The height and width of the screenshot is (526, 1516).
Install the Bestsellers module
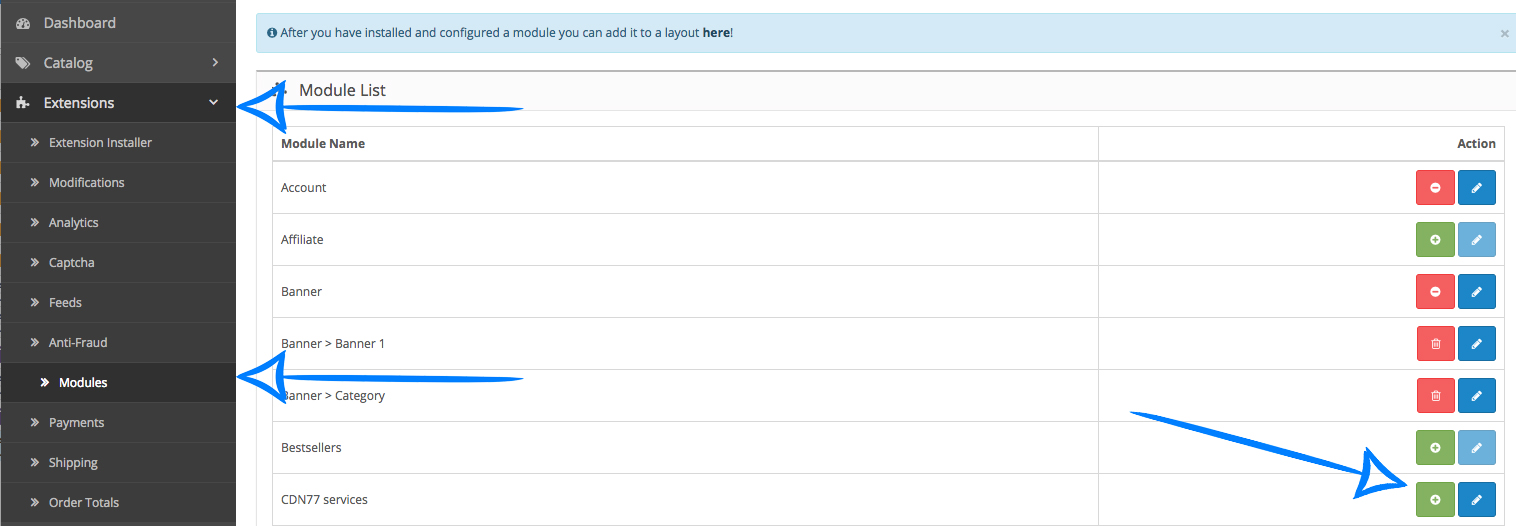tap(1435, 448)
